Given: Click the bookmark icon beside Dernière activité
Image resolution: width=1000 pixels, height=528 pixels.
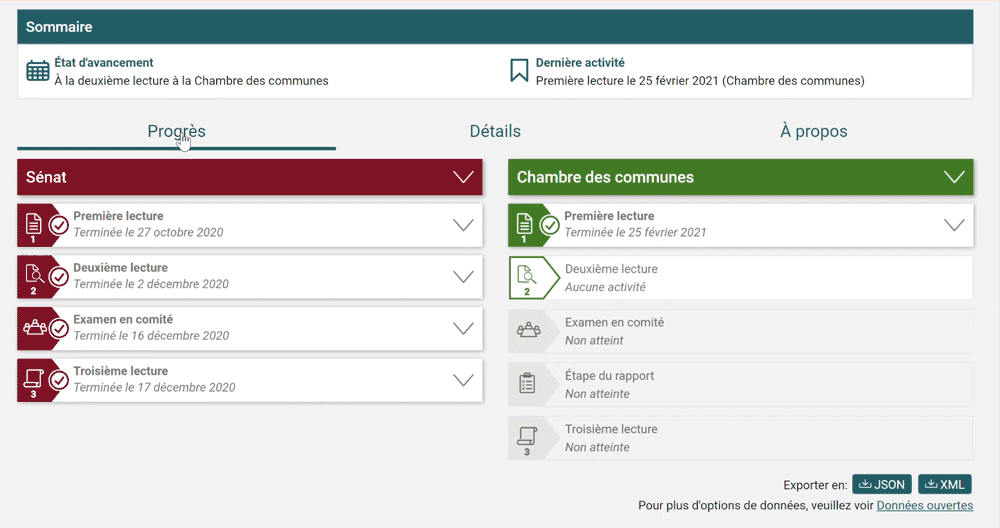Looking at the screenshot, I should point(519,71).
